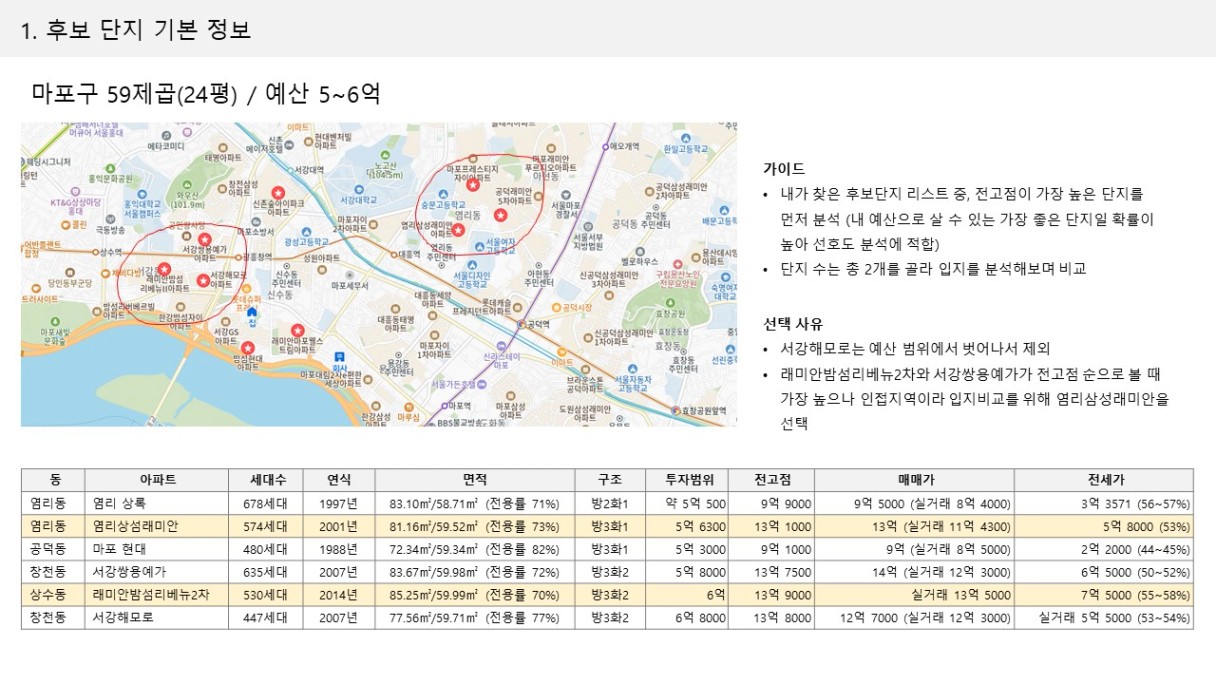This screenshot has width=1216, height=684.
Task: Click the 선택 사유 heading
Action: click(x=793, y=324)
